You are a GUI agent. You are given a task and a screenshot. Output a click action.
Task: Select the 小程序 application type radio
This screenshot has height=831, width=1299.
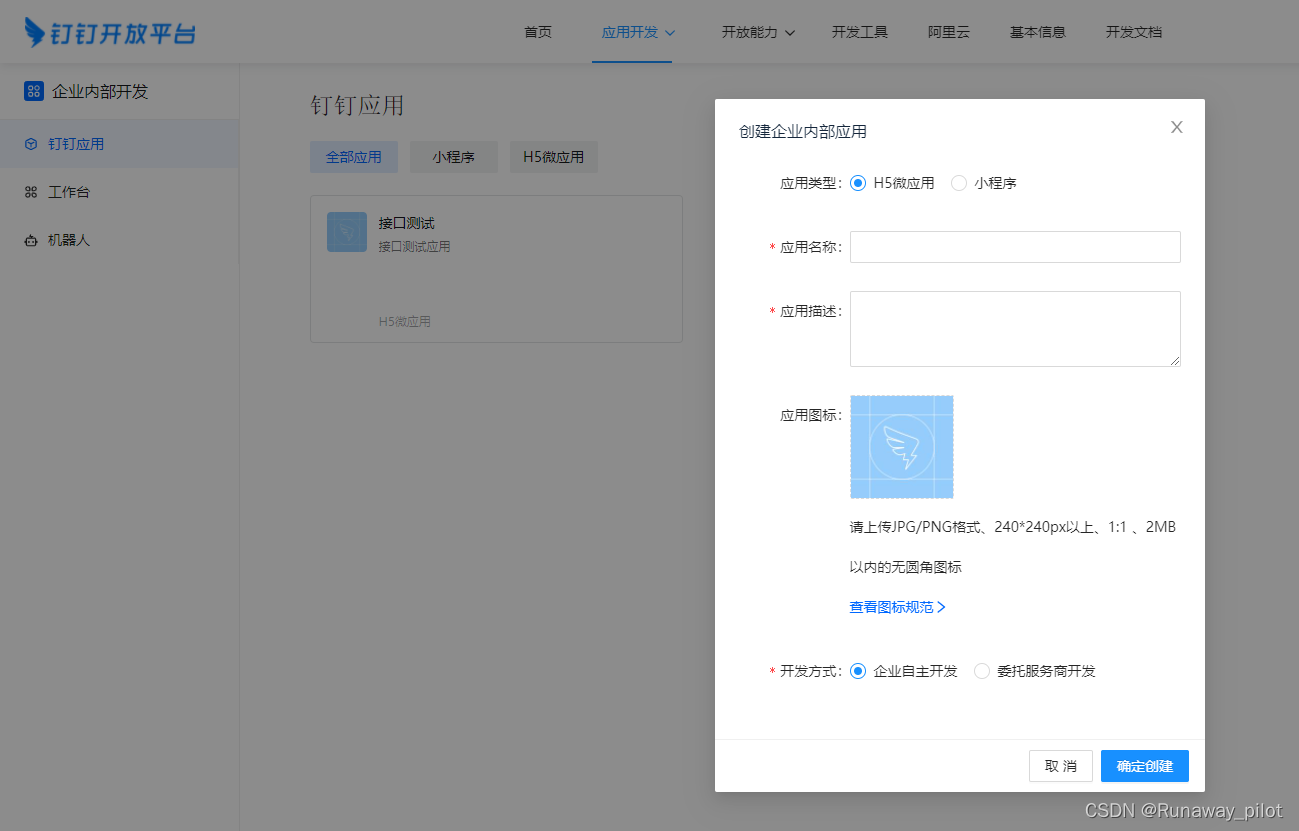click(x=959, y=183)
